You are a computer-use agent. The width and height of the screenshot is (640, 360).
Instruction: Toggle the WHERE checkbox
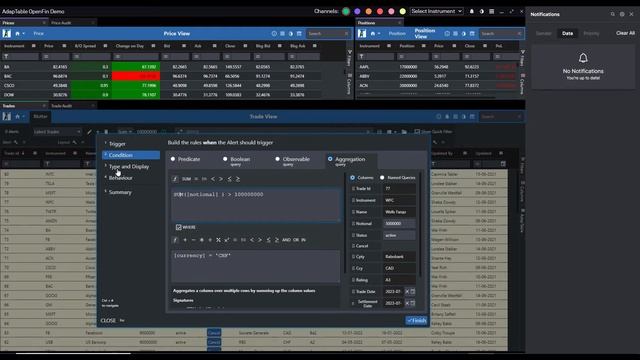pyautogui.click(x=178, y=227)
